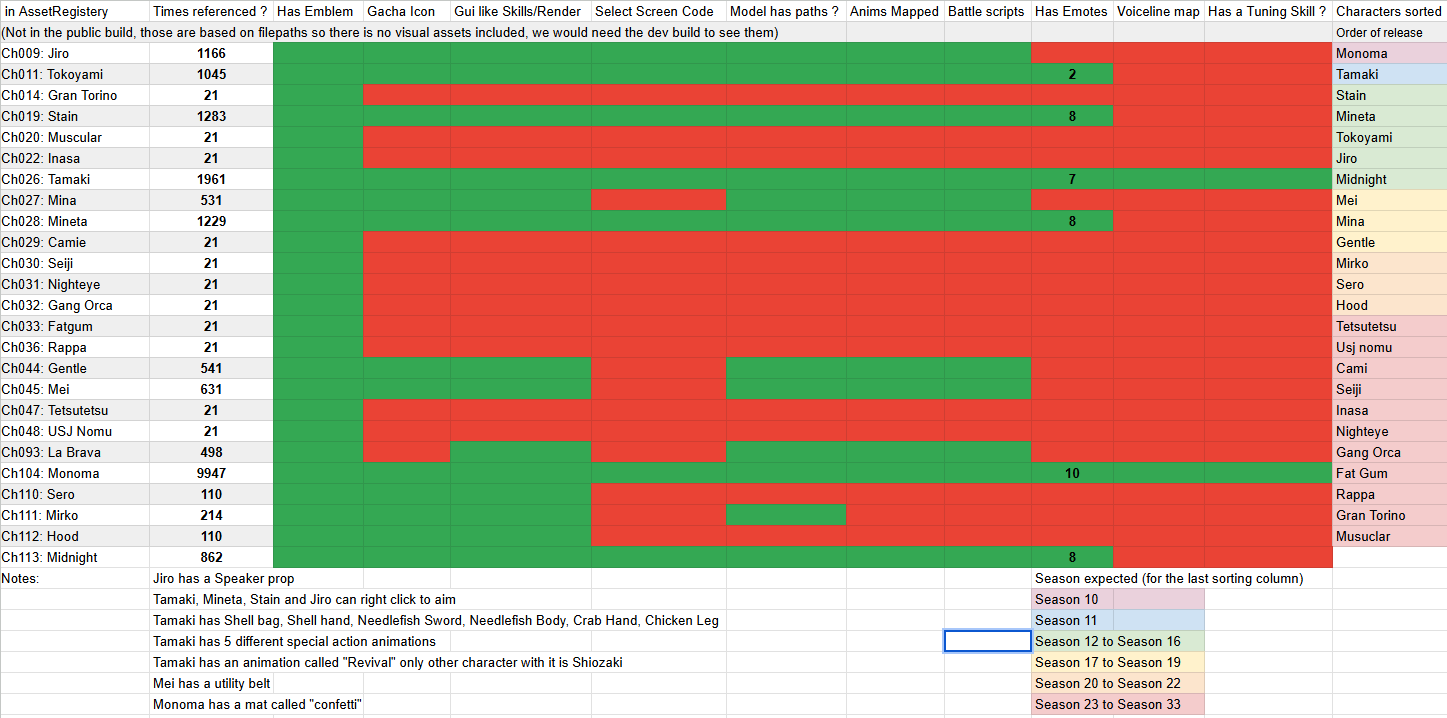This screenshot has width=1447, height=718.
Task: Click the note about right click to aim
Action: pos(304,599)
